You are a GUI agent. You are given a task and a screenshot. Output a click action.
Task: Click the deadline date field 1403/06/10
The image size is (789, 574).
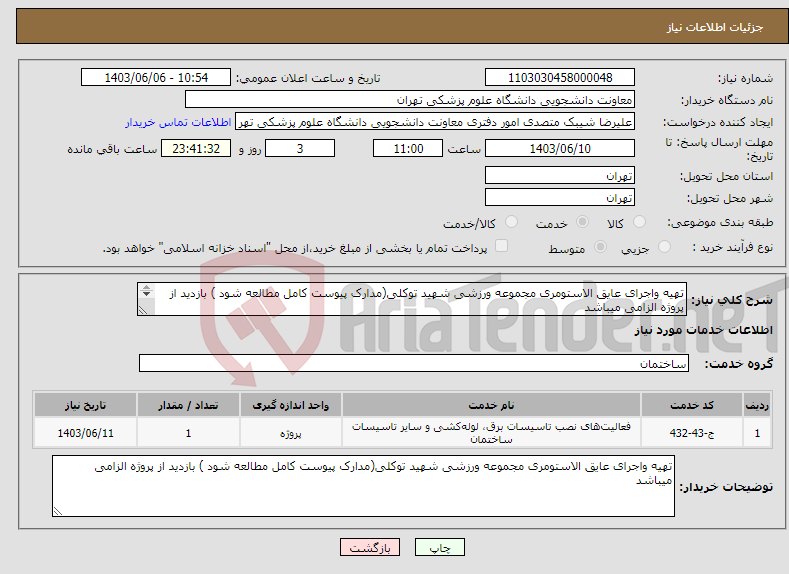pos(560,148)
